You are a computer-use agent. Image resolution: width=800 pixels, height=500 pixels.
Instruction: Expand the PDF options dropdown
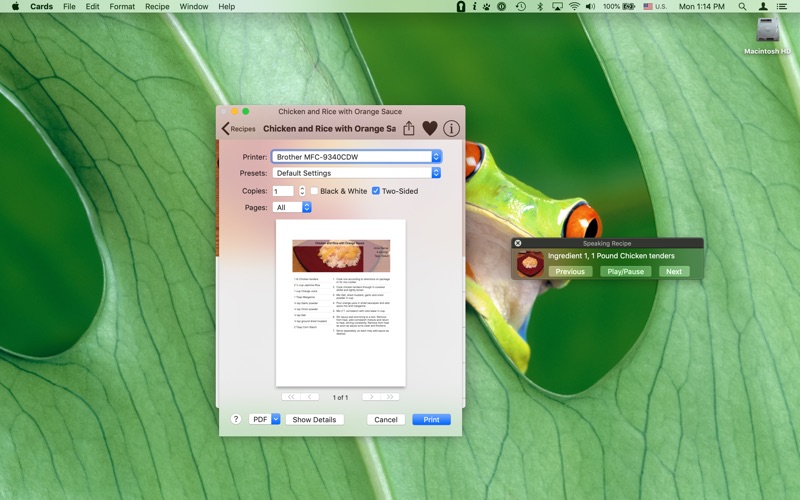264,419
